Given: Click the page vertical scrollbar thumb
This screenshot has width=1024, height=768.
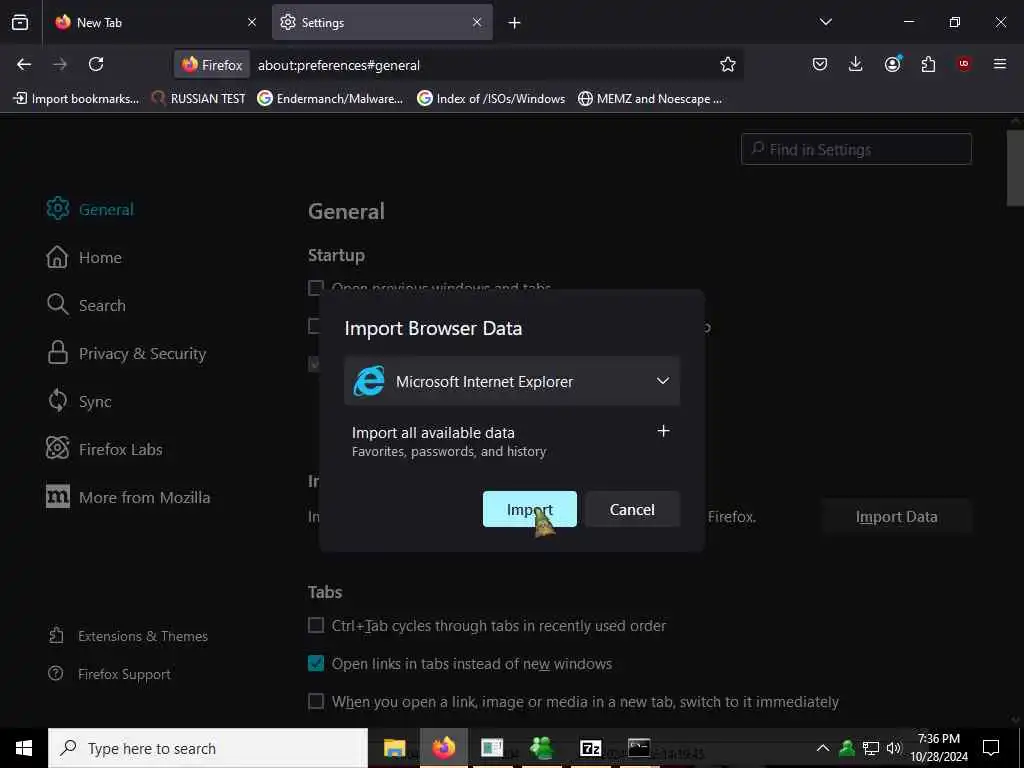Looking at the screenshot, I should (x=1015, y=168).
